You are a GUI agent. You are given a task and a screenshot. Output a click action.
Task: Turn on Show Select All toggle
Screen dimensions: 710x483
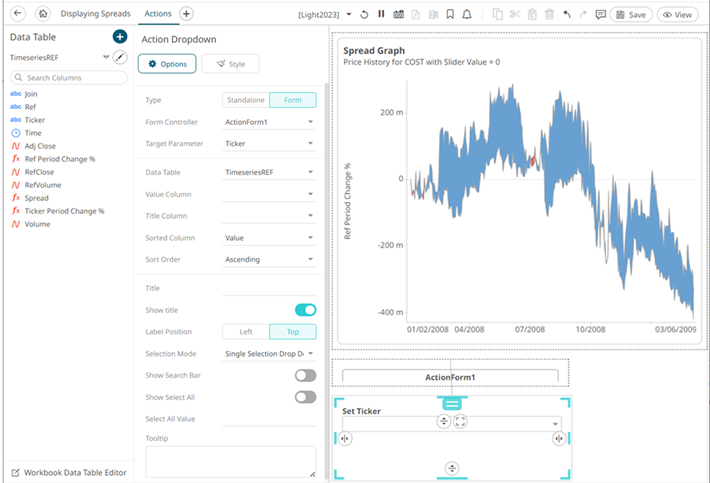(x=305, y=397)
